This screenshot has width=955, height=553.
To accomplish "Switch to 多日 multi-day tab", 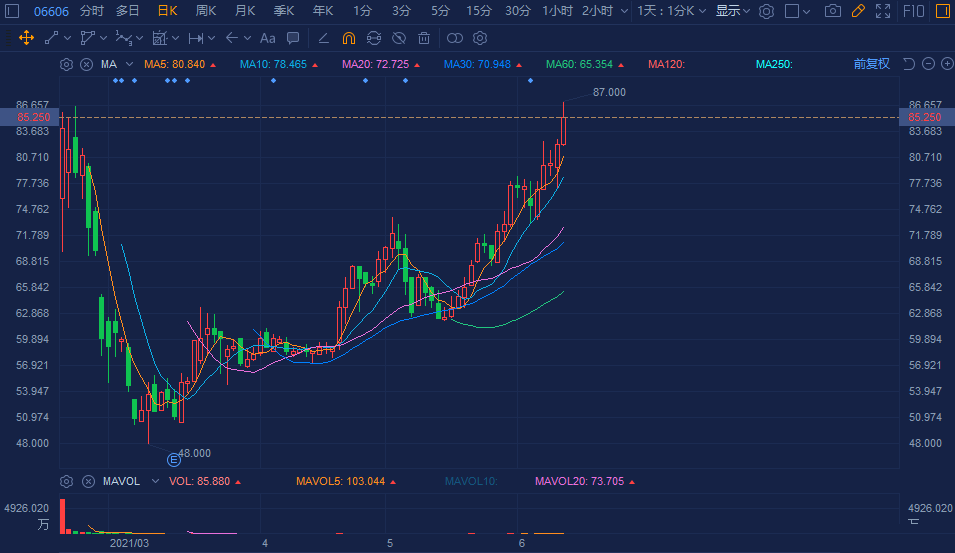I will coord(128,11).
